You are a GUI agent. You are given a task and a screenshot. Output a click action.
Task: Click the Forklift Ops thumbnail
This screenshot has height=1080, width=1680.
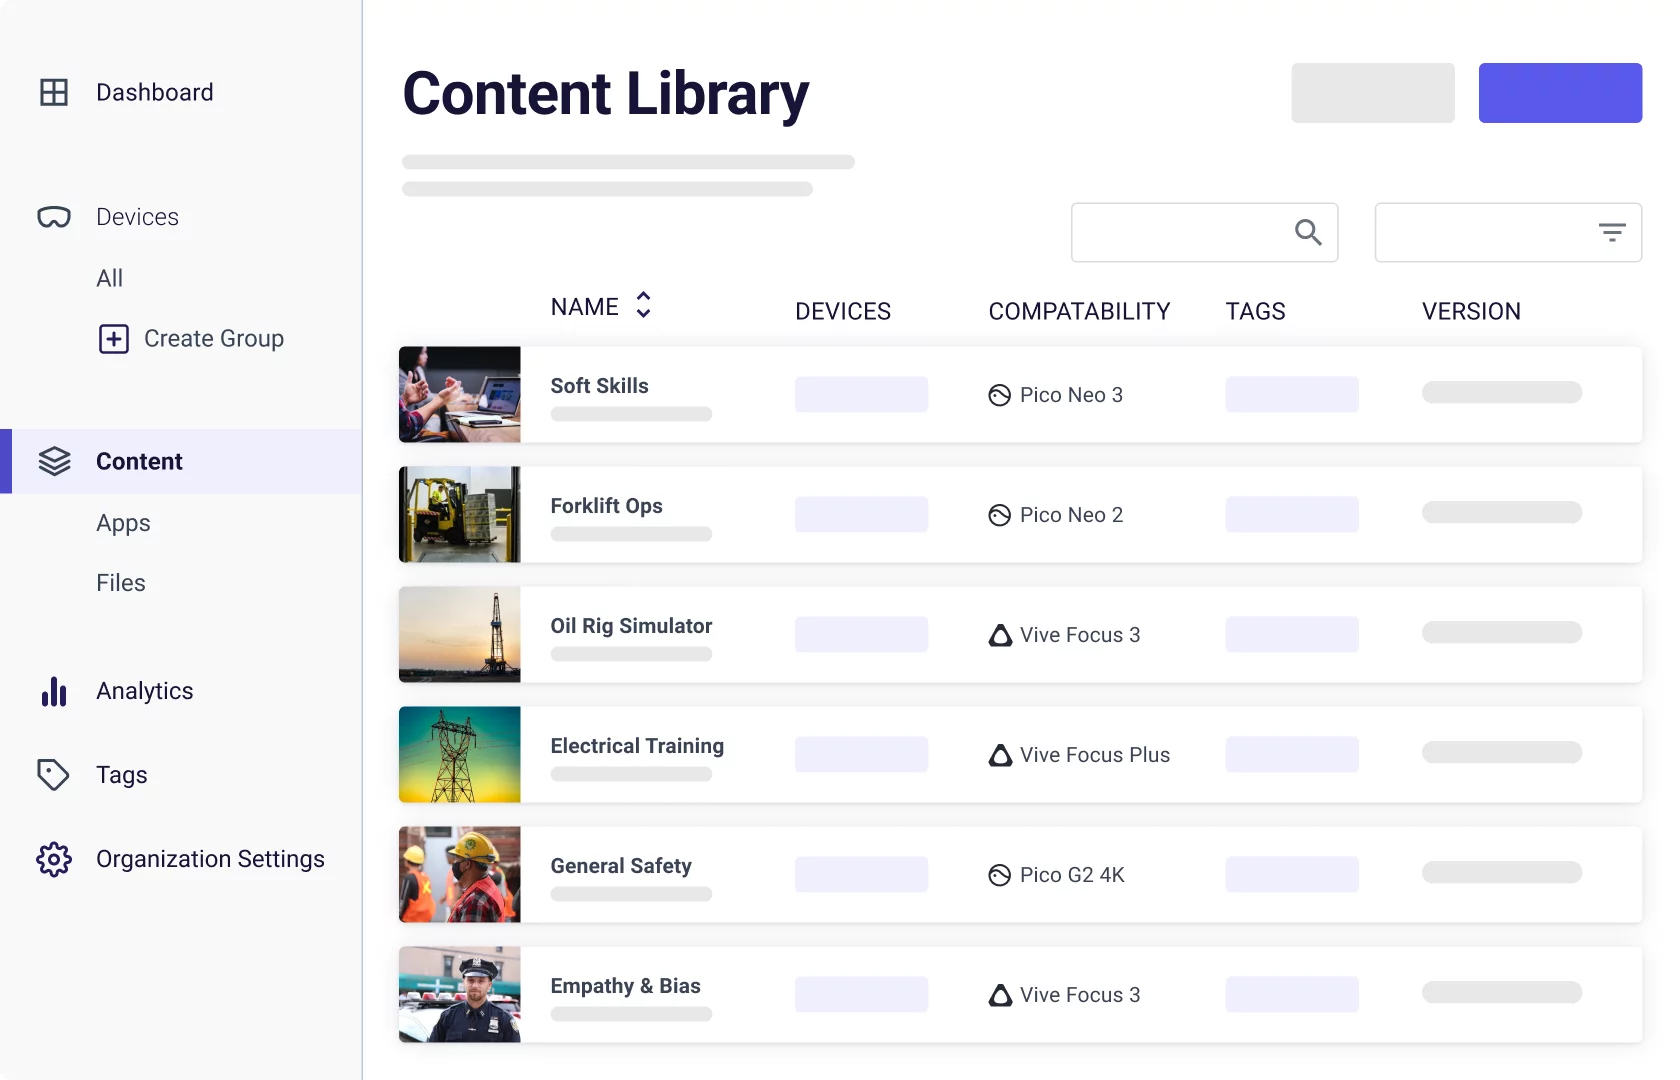click(459, 514)
